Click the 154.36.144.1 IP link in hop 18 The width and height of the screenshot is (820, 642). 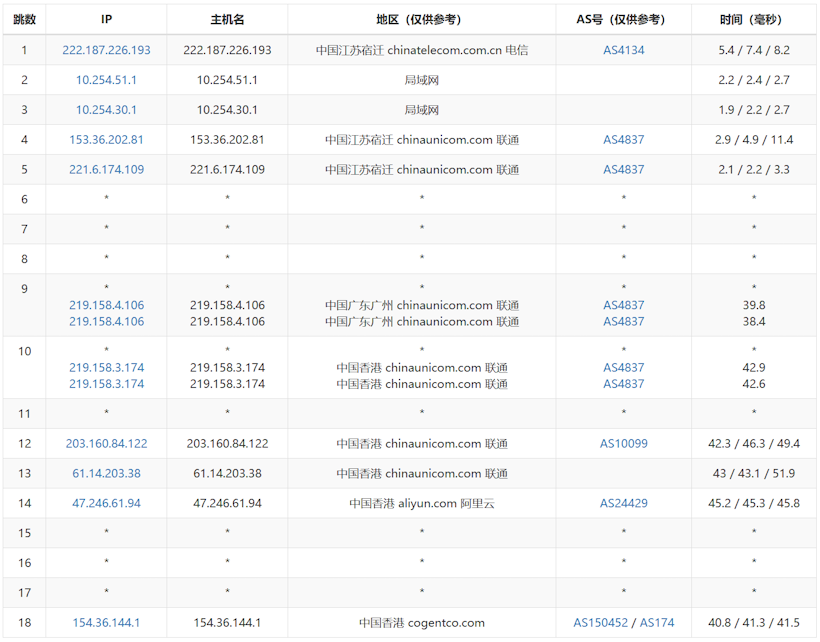(x=106, y=623)
